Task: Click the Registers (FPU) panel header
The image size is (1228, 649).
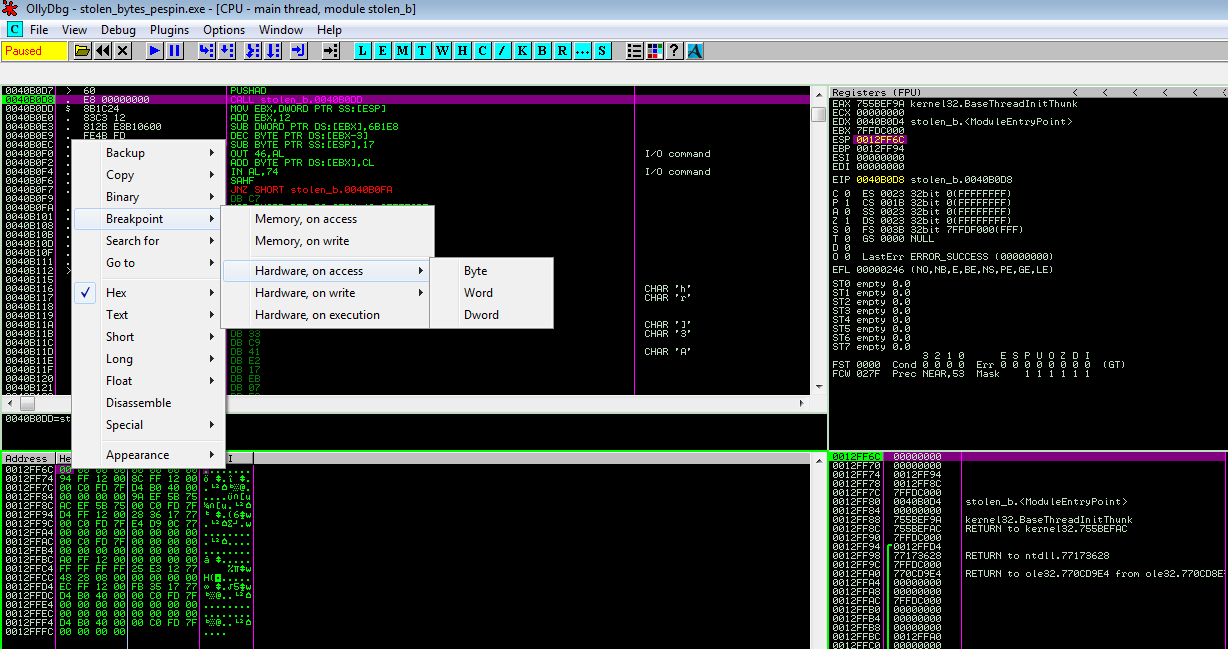Action: coord(1028,92)
